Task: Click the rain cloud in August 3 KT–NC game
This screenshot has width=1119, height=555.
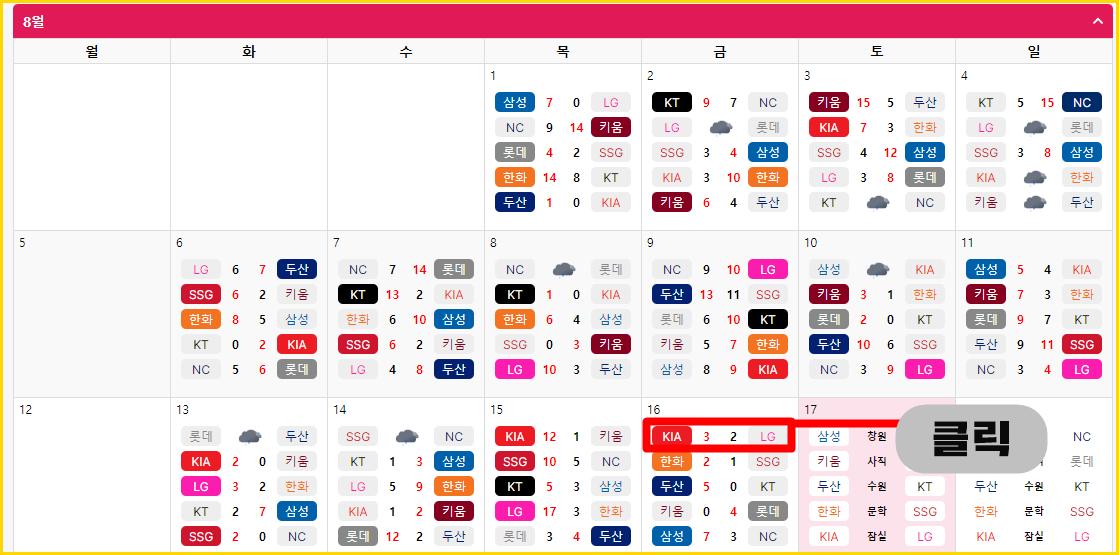Action: [x=876, y=203]
